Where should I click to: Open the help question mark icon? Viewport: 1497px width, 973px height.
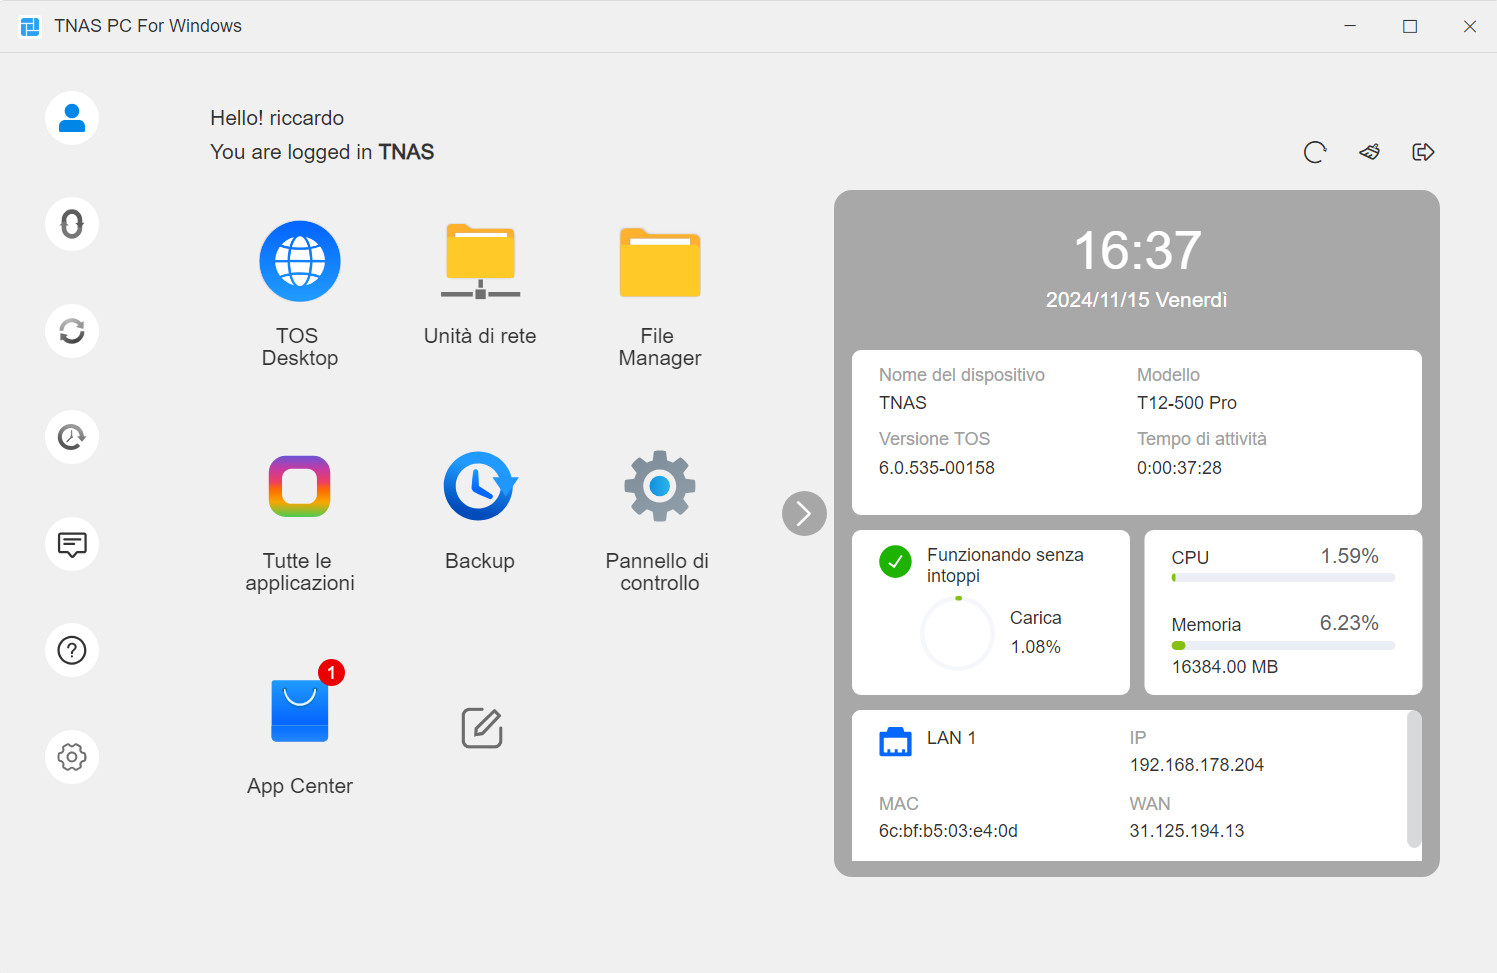pos(72,650)
